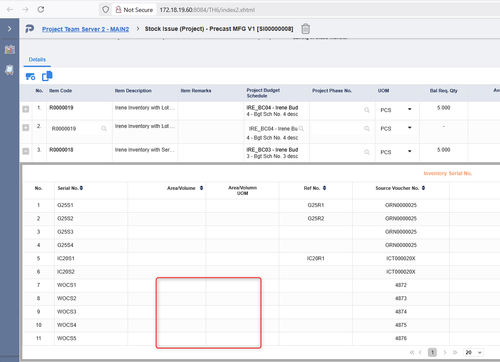Sort by Serial No. column
The height and width of the screenshot is (362, 500).
[x=81, y=188]
